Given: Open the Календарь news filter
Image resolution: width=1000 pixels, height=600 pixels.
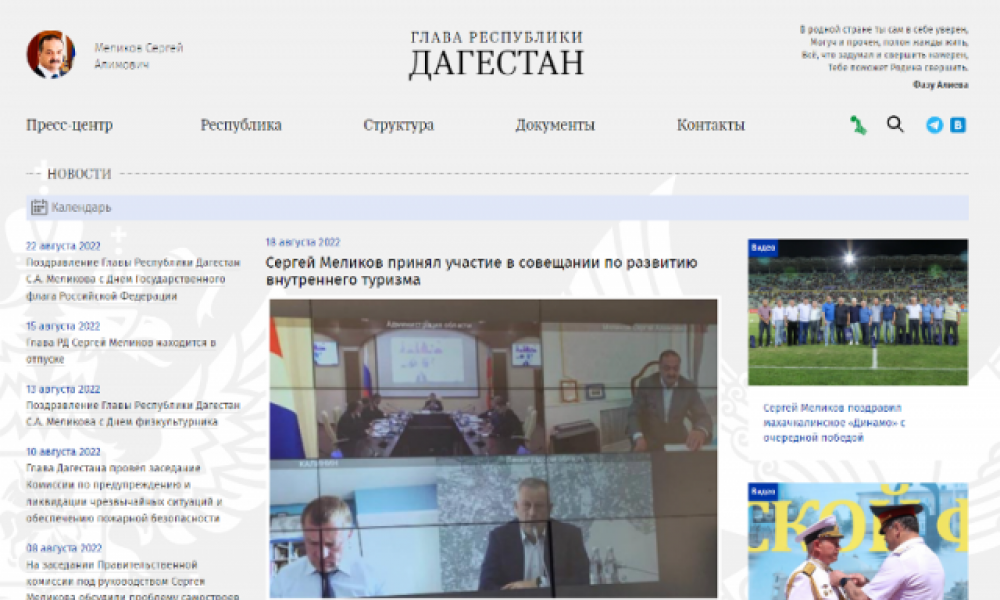Looking at the screenshot, I should pyautogui.click(x=81, y=208).
